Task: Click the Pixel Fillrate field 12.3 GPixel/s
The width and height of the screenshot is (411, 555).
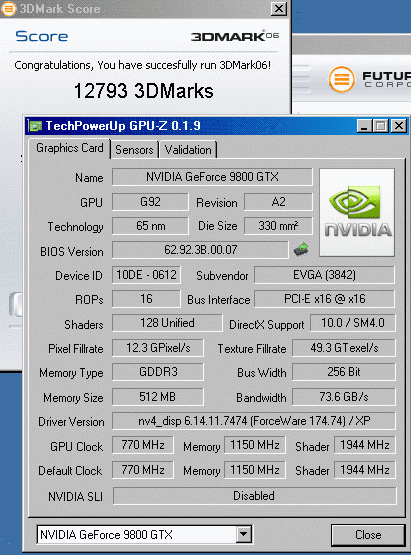Action: coord(158,348)
